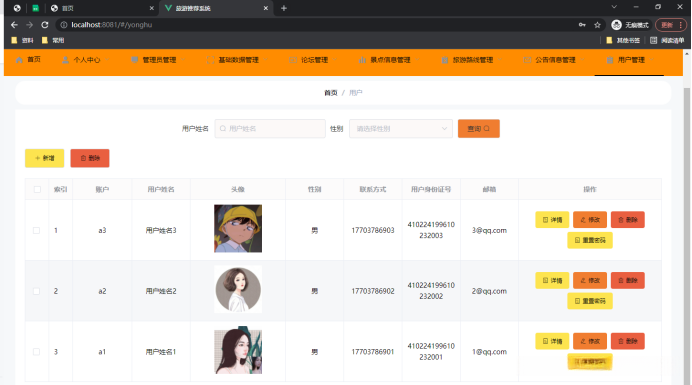Screen dimensions: 692x385
Task: Expand the 公告信息管理 menu arrow
Action: click(x=582, y=60)
